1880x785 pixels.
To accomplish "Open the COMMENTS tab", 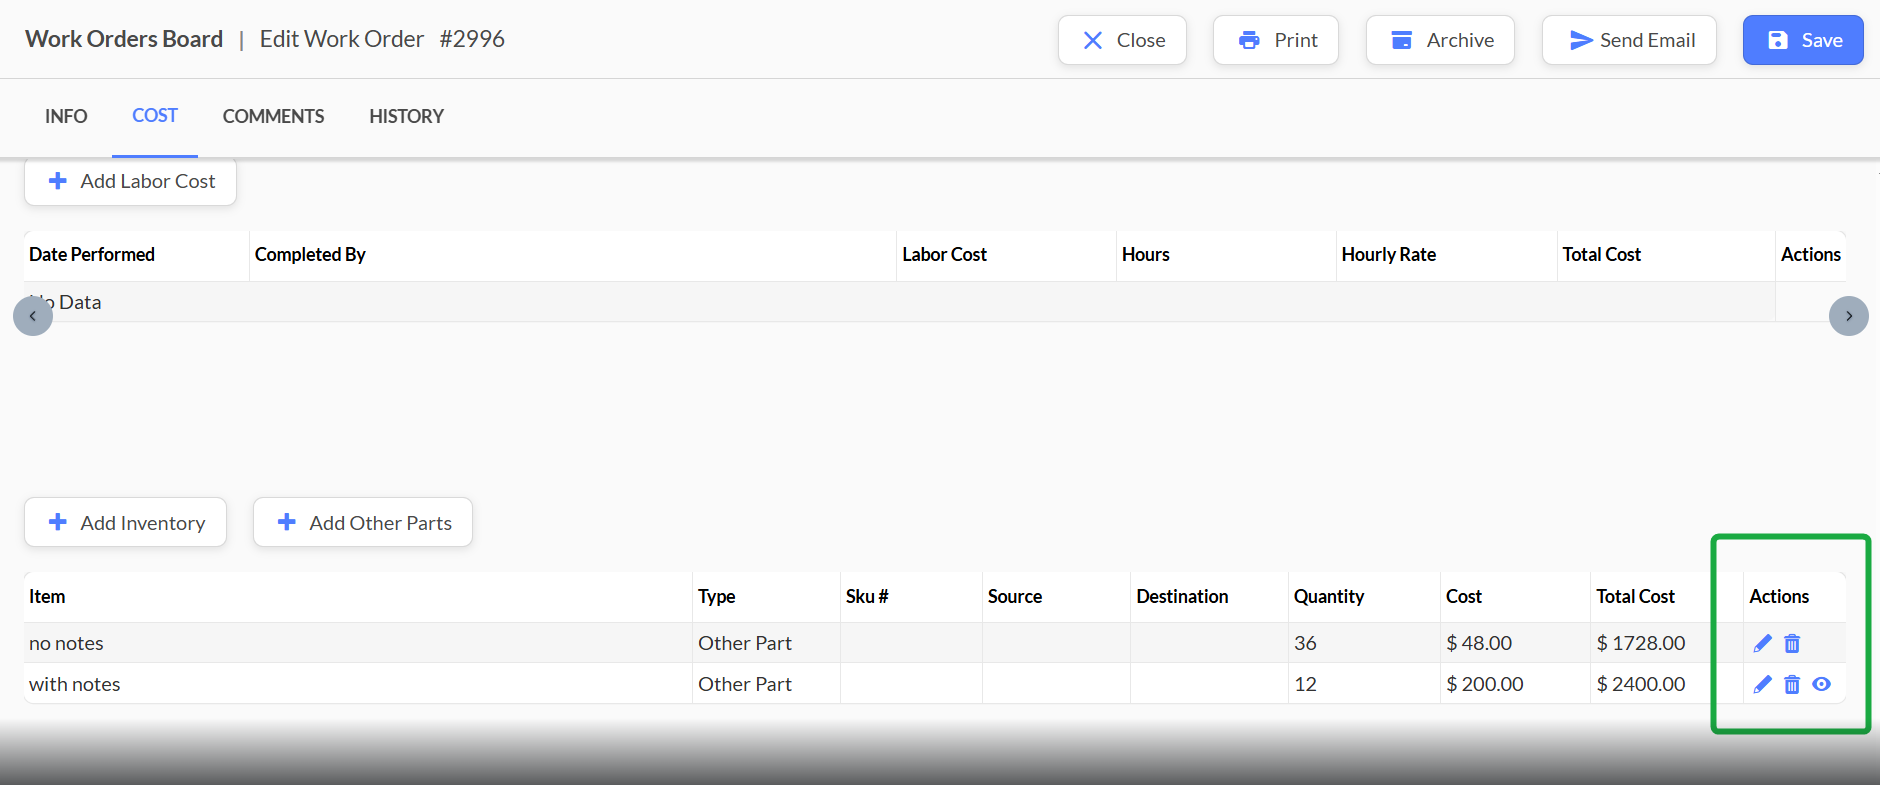I will click(x=273, y=116).
